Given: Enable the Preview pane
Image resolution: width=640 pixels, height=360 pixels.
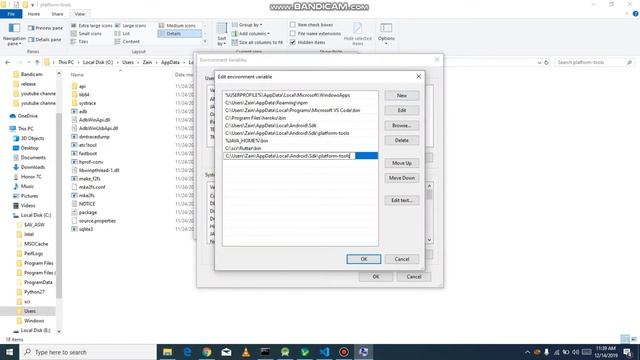Looking at the screenshot, I should (x=45, y=28).
